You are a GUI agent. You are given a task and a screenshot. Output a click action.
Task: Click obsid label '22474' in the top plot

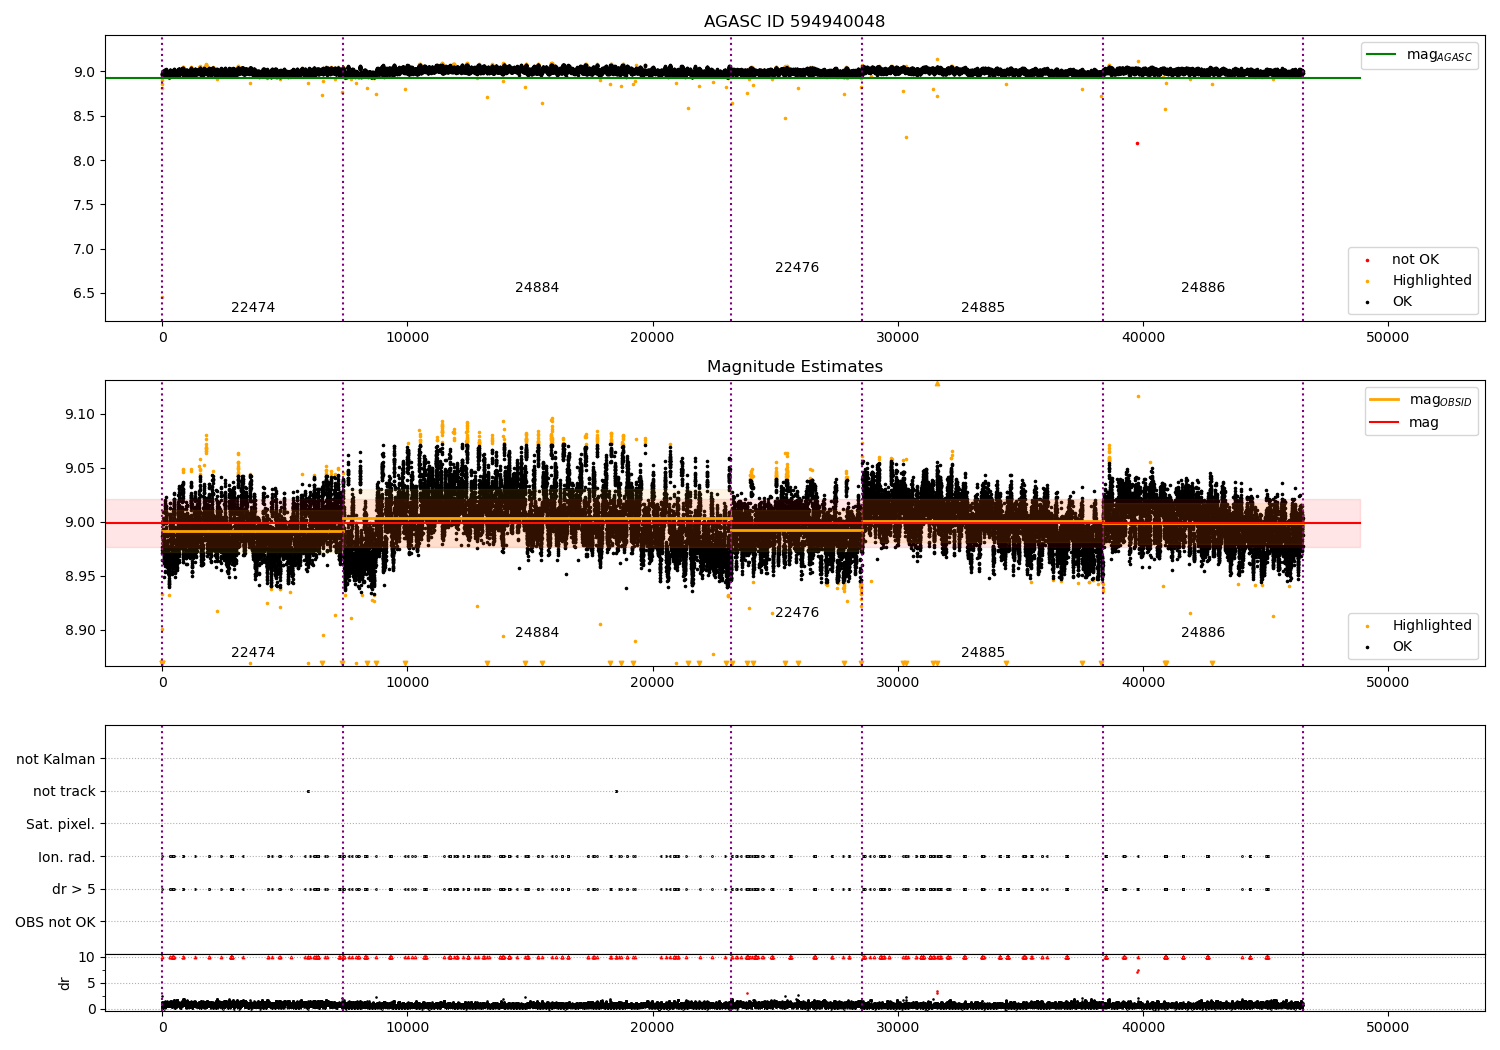pos(253,308)
